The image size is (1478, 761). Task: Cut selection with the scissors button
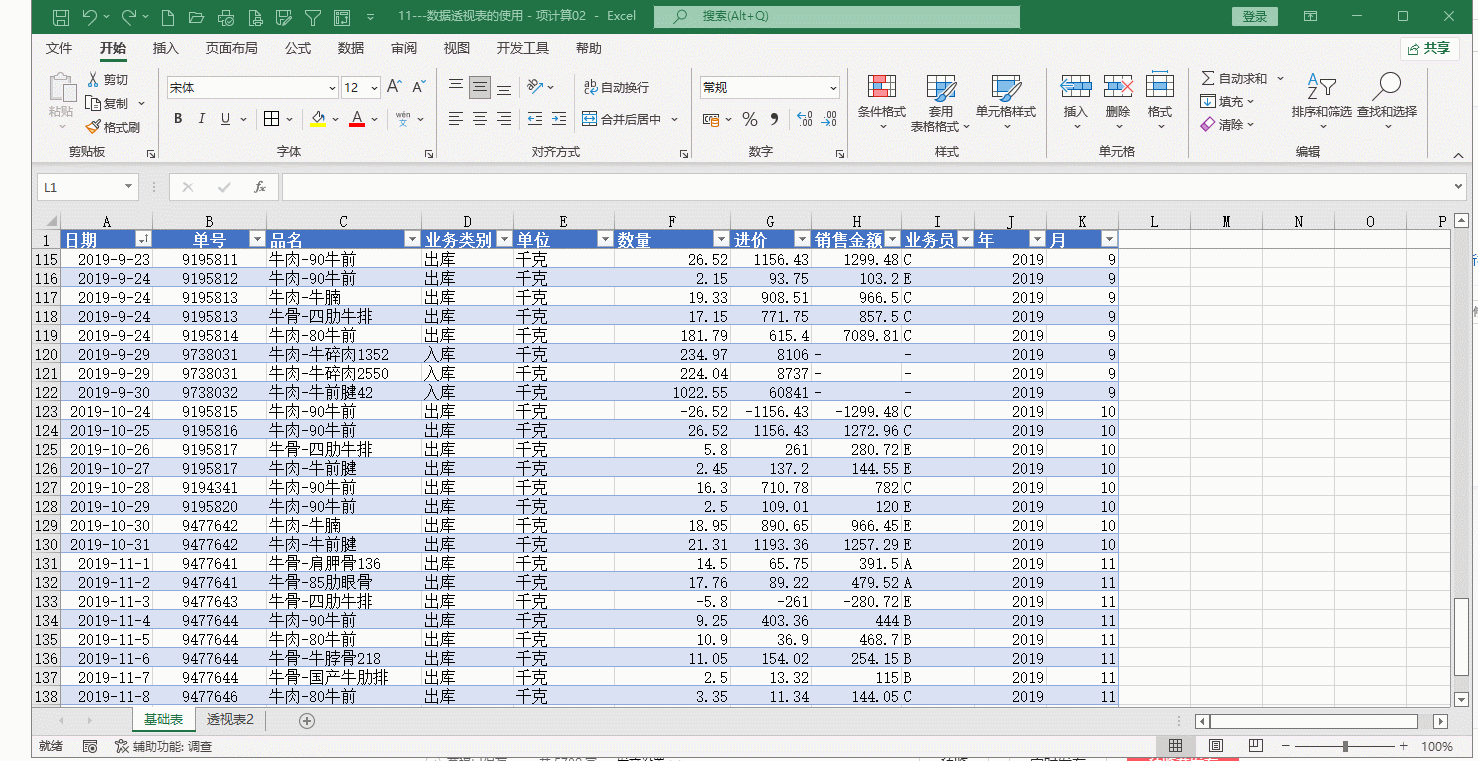tap(108, 79)
